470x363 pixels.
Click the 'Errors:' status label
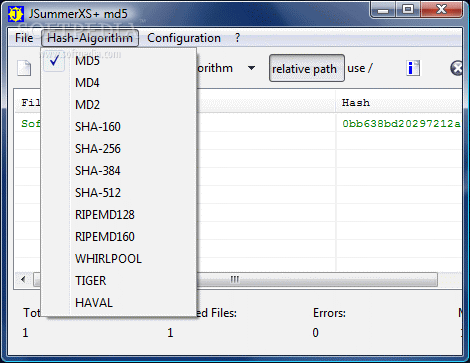click(x=329, y=313)
